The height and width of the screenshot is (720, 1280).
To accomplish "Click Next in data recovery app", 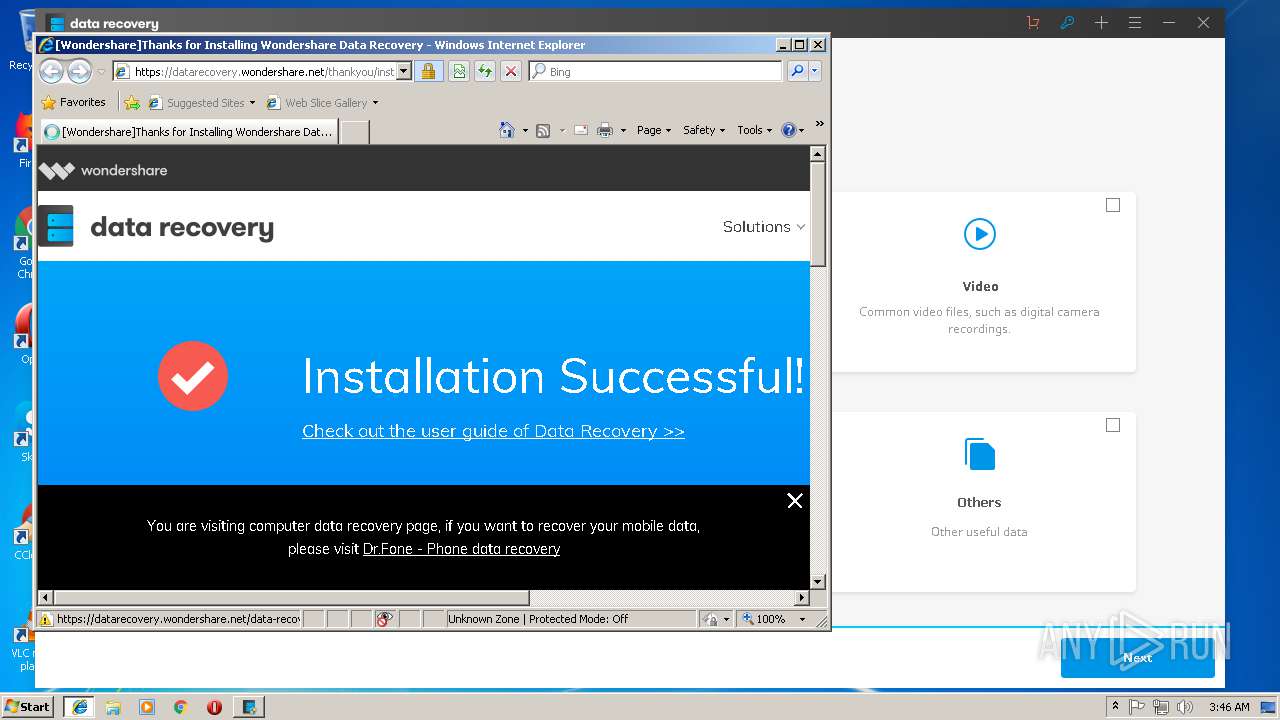I will pos(1138,657).
